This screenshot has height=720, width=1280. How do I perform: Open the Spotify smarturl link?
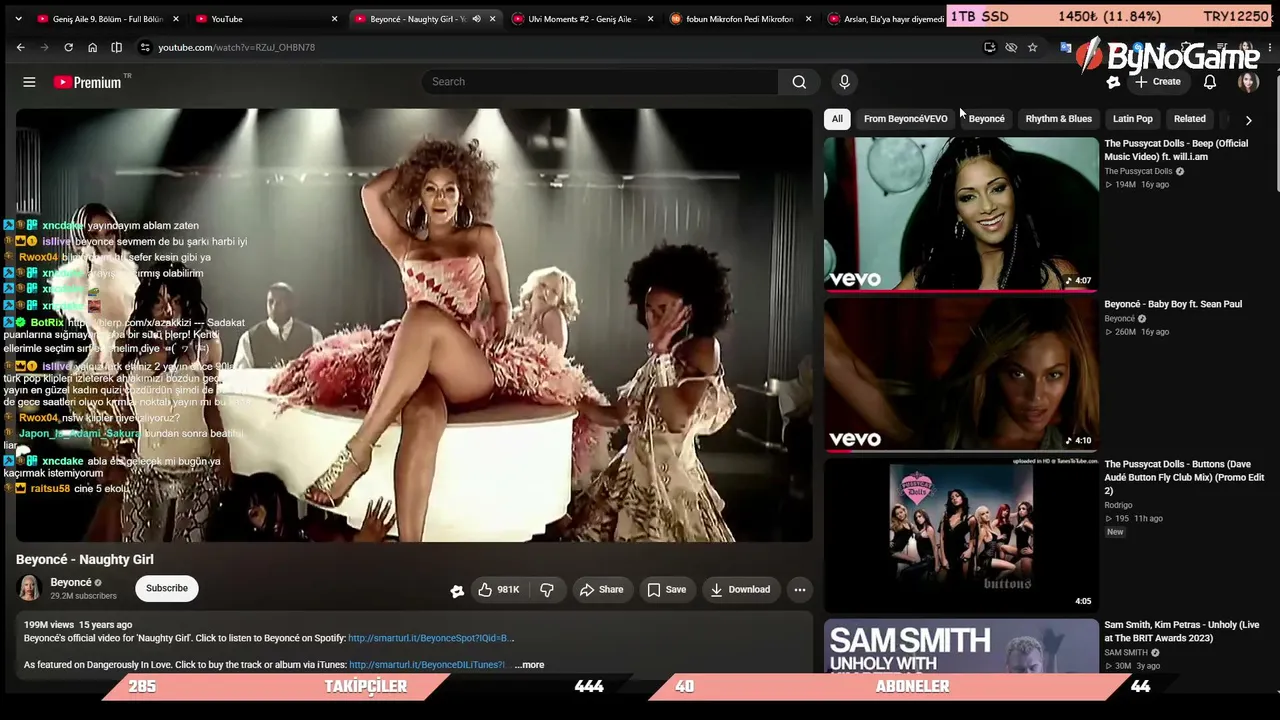click(x=429, y=638)
